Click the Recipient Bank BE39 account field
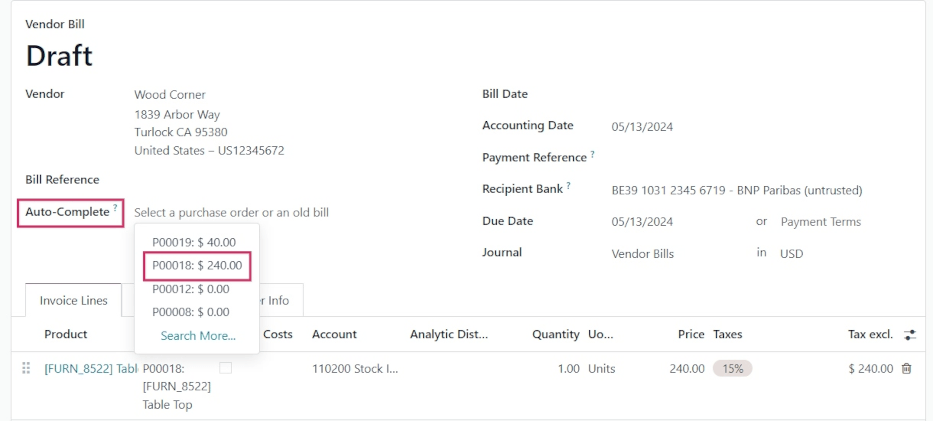Viewport: 933px width, 421px height. 736,190
